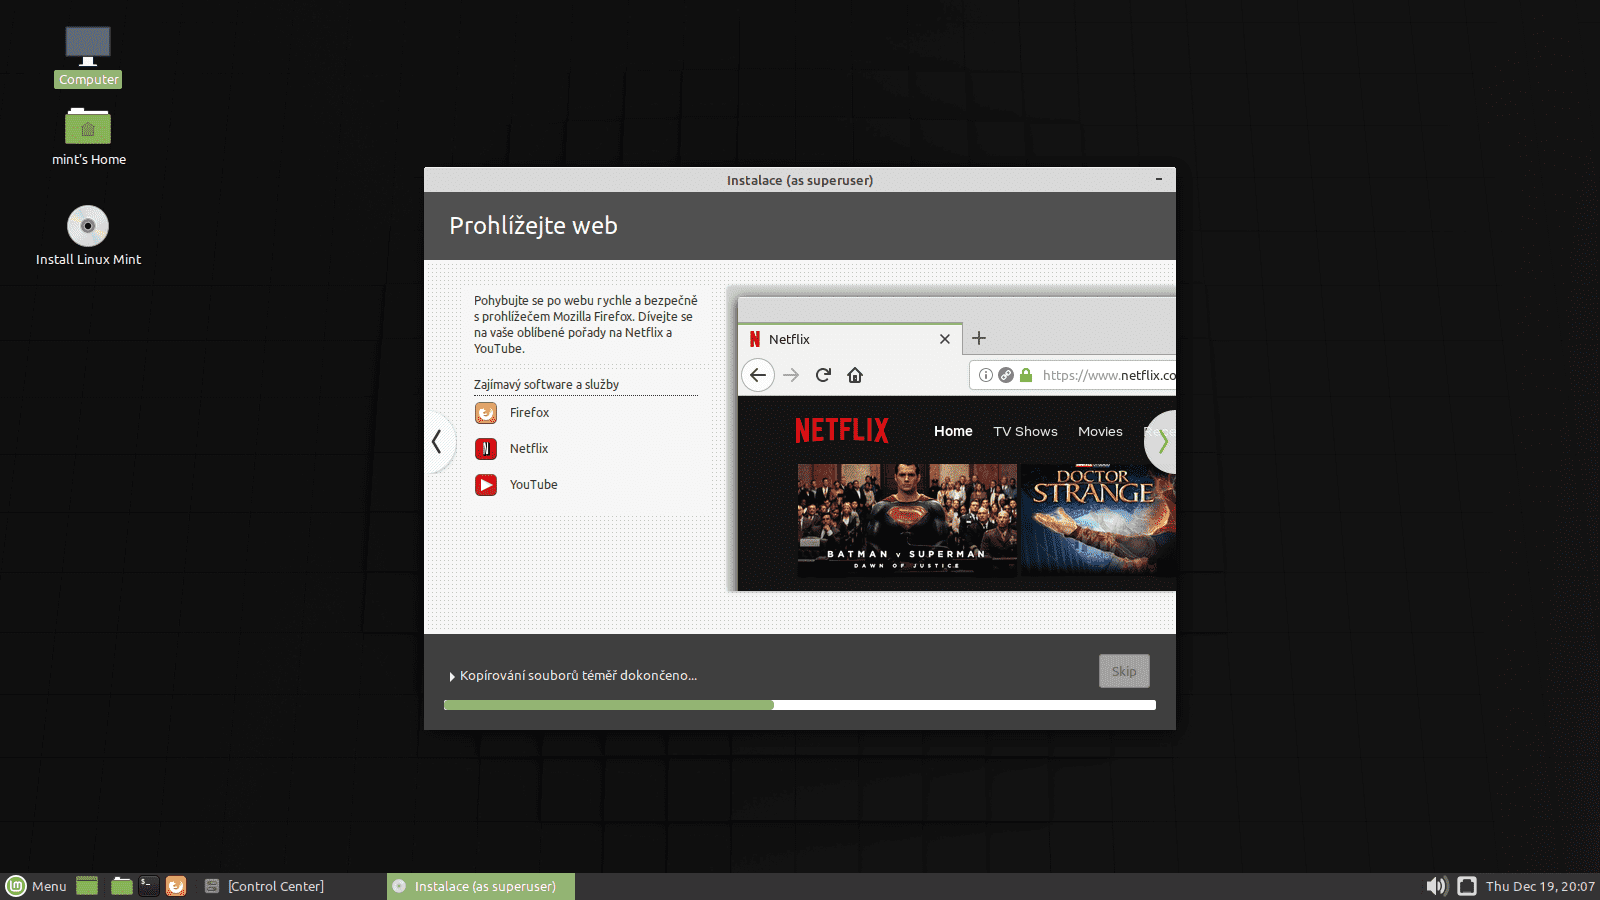1600x900 pixels.
Task: Click the installation progress bar
Action: (800, 704)
